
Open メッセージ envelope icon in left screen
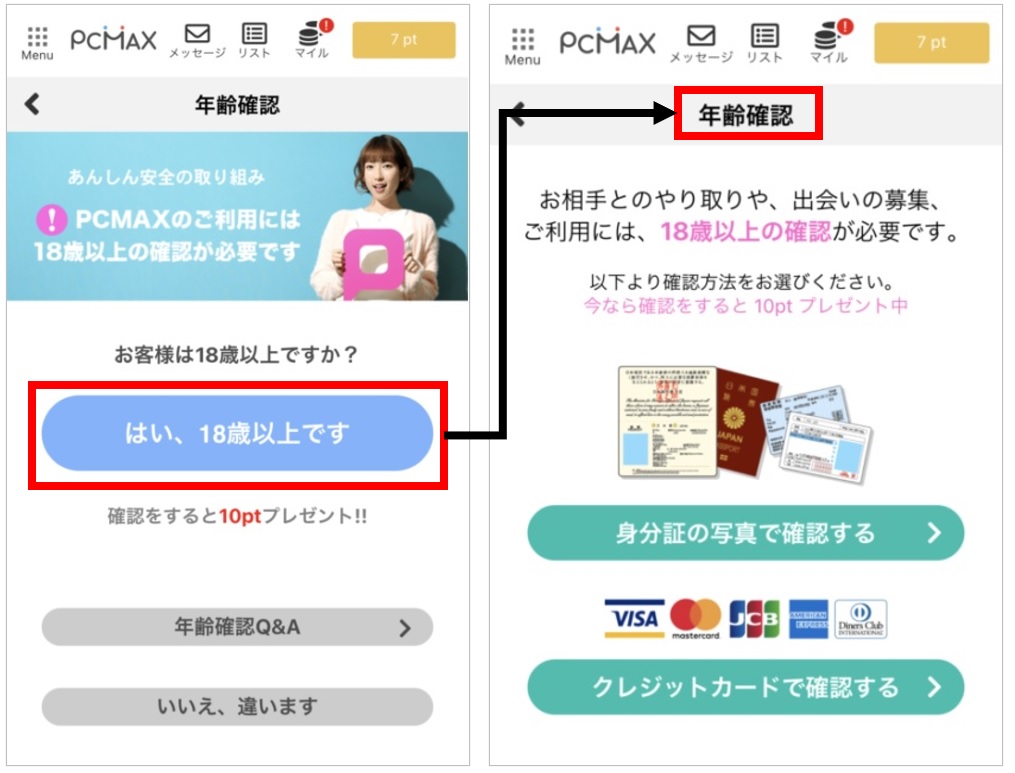tap(197, 41)
